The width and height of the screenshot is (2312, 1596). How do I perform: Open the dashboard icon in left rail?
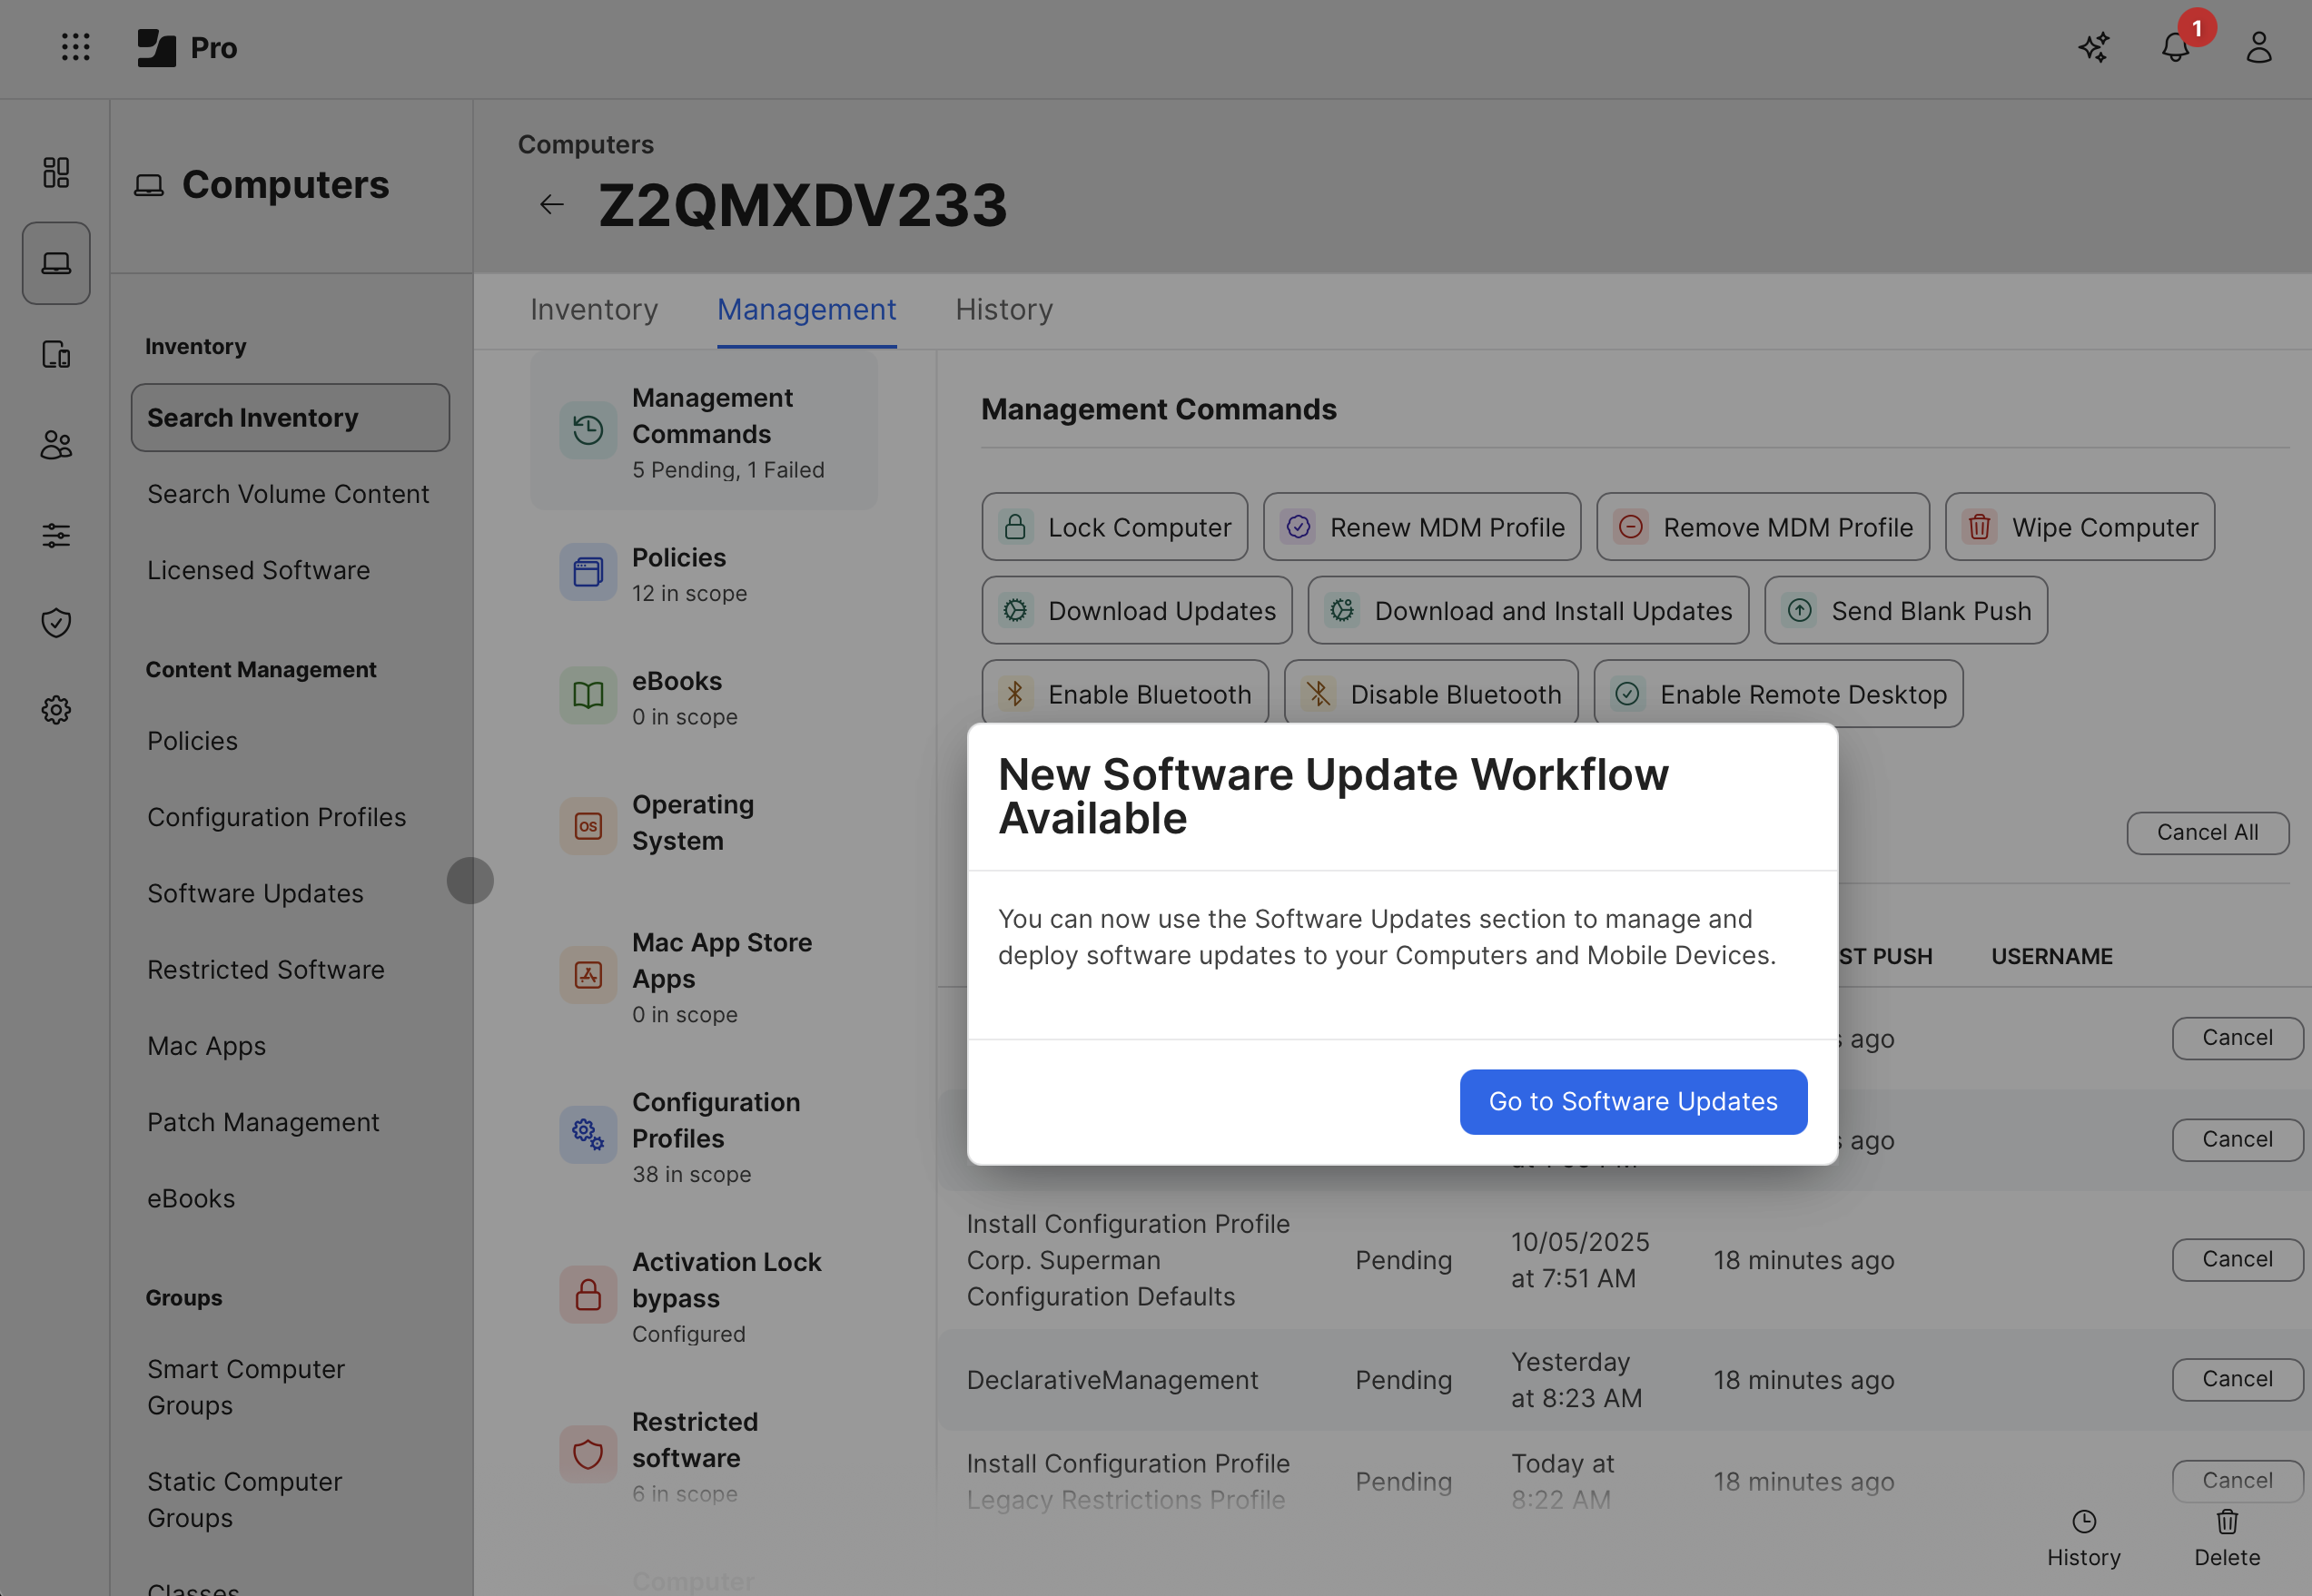(x=56, y=172)
